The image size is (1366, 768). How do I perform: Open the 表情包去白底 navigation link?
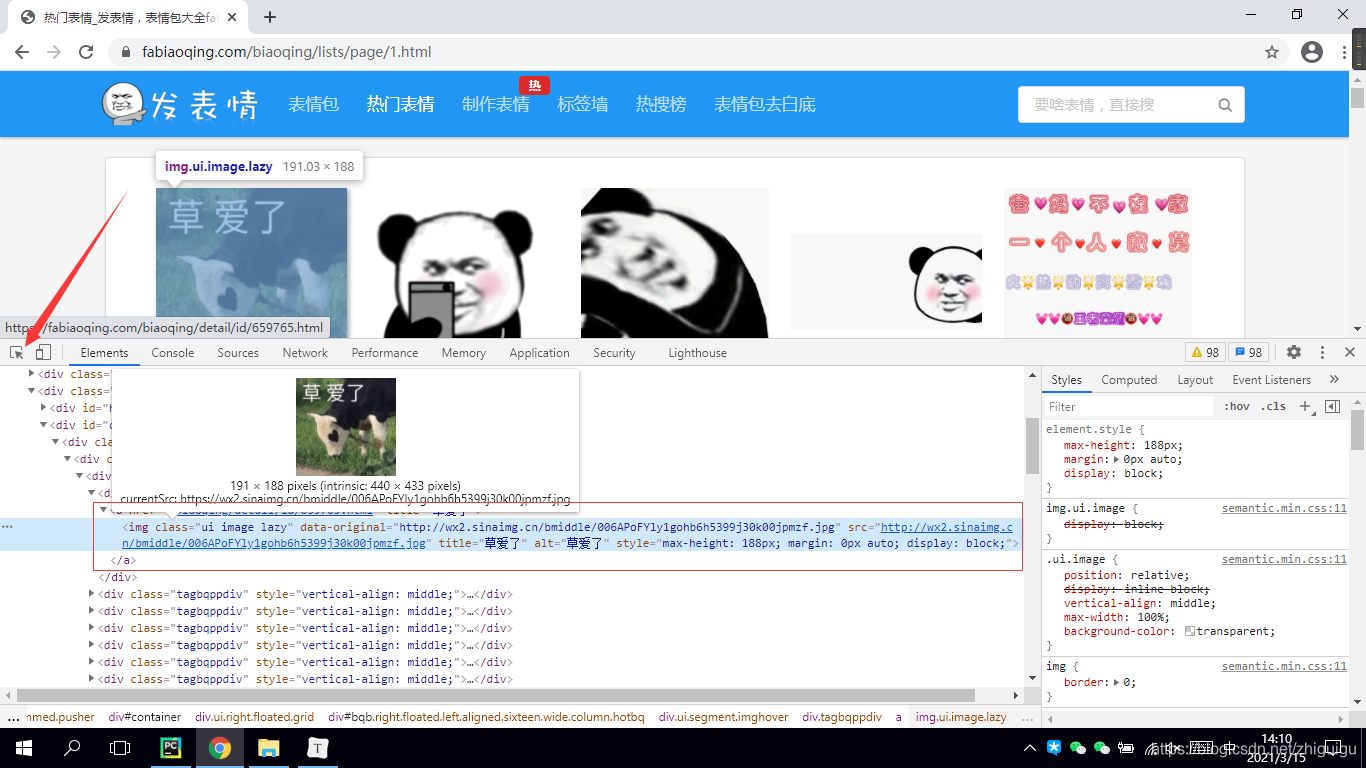[x=765, y=104]
